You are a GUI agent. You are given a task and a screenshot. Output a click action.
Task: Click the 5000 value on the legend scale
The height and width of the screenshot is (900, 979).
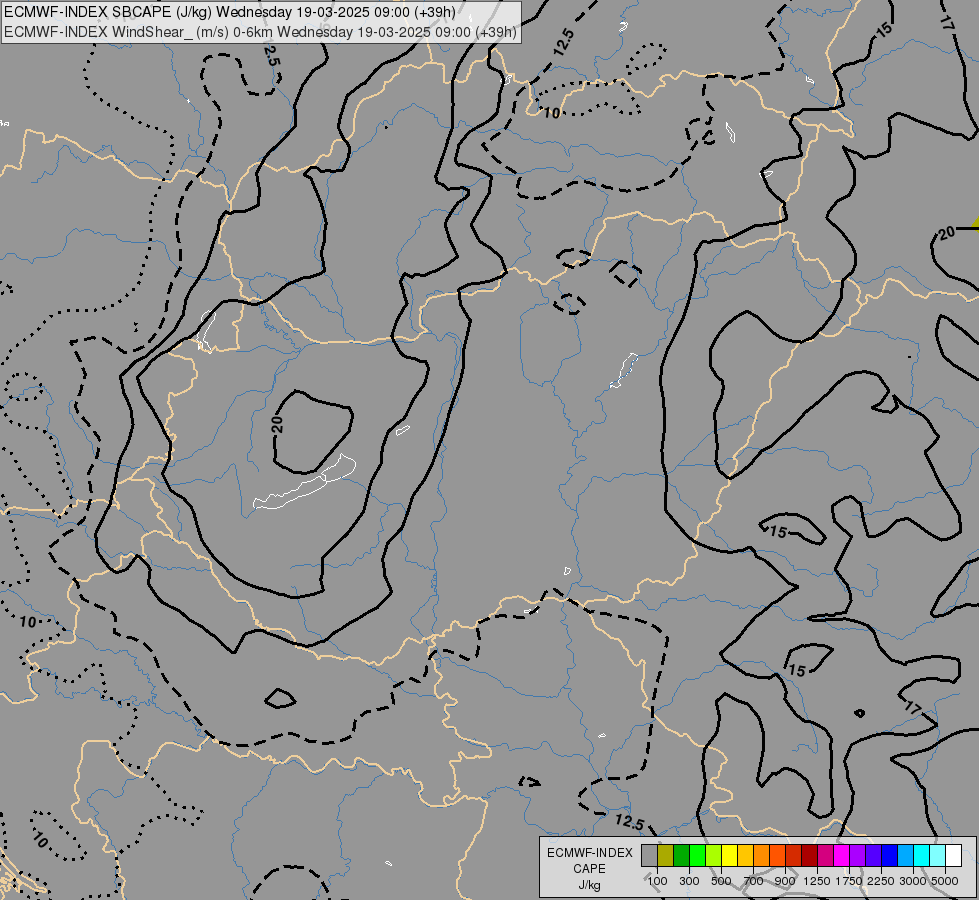(x=945, y=881)
